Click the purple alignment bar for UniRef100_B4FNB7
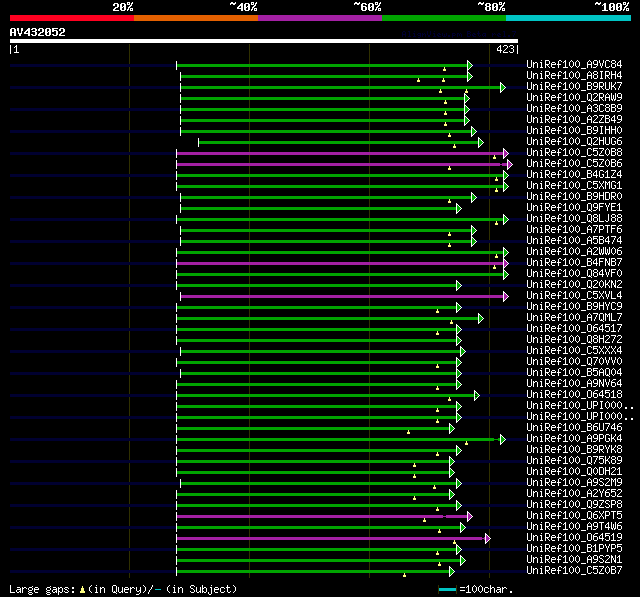 [x=340, y=264]
